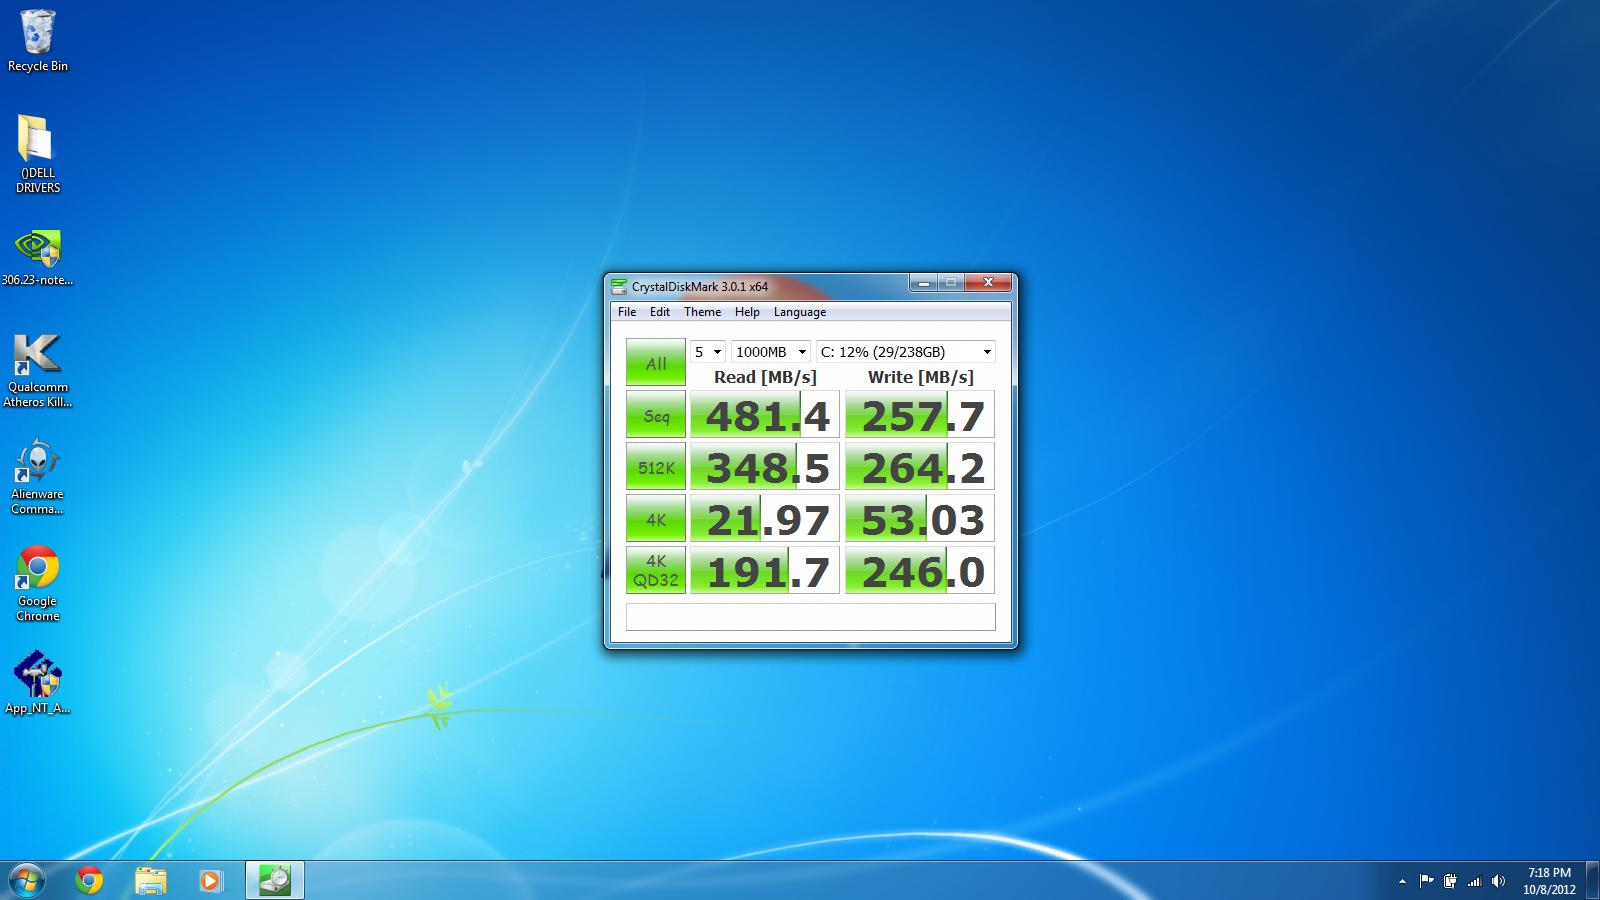The image size is (1600, 900).
Task: Minimize the CrystalDiskMark window
Action: 922,283
